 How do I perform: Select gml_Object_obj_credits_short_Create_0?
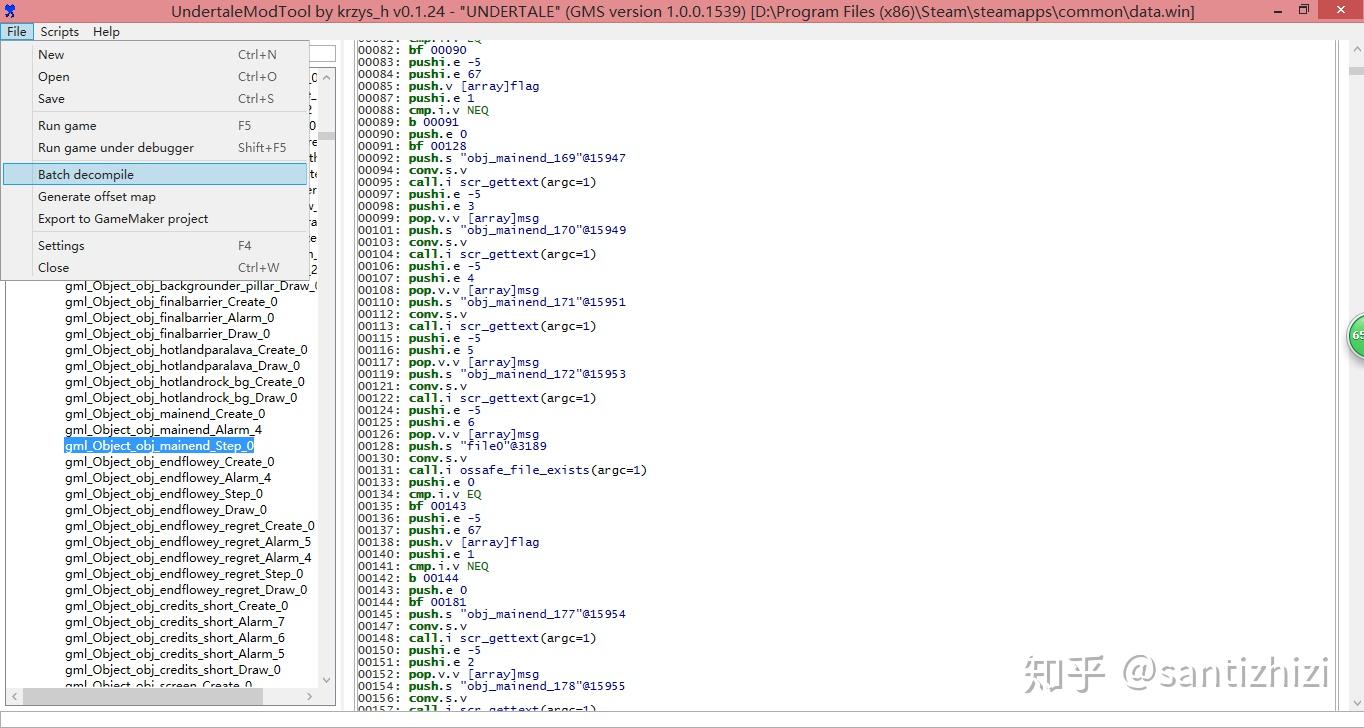tap(176, 606)
